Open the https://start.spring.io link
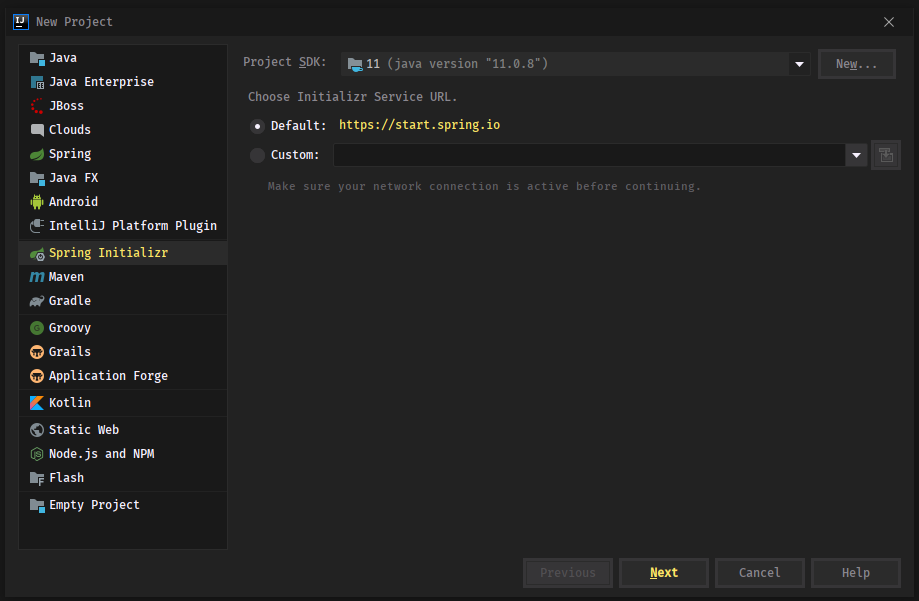Image resolution: width=919 pixels, height=601 pixels. tap(420, 125)
